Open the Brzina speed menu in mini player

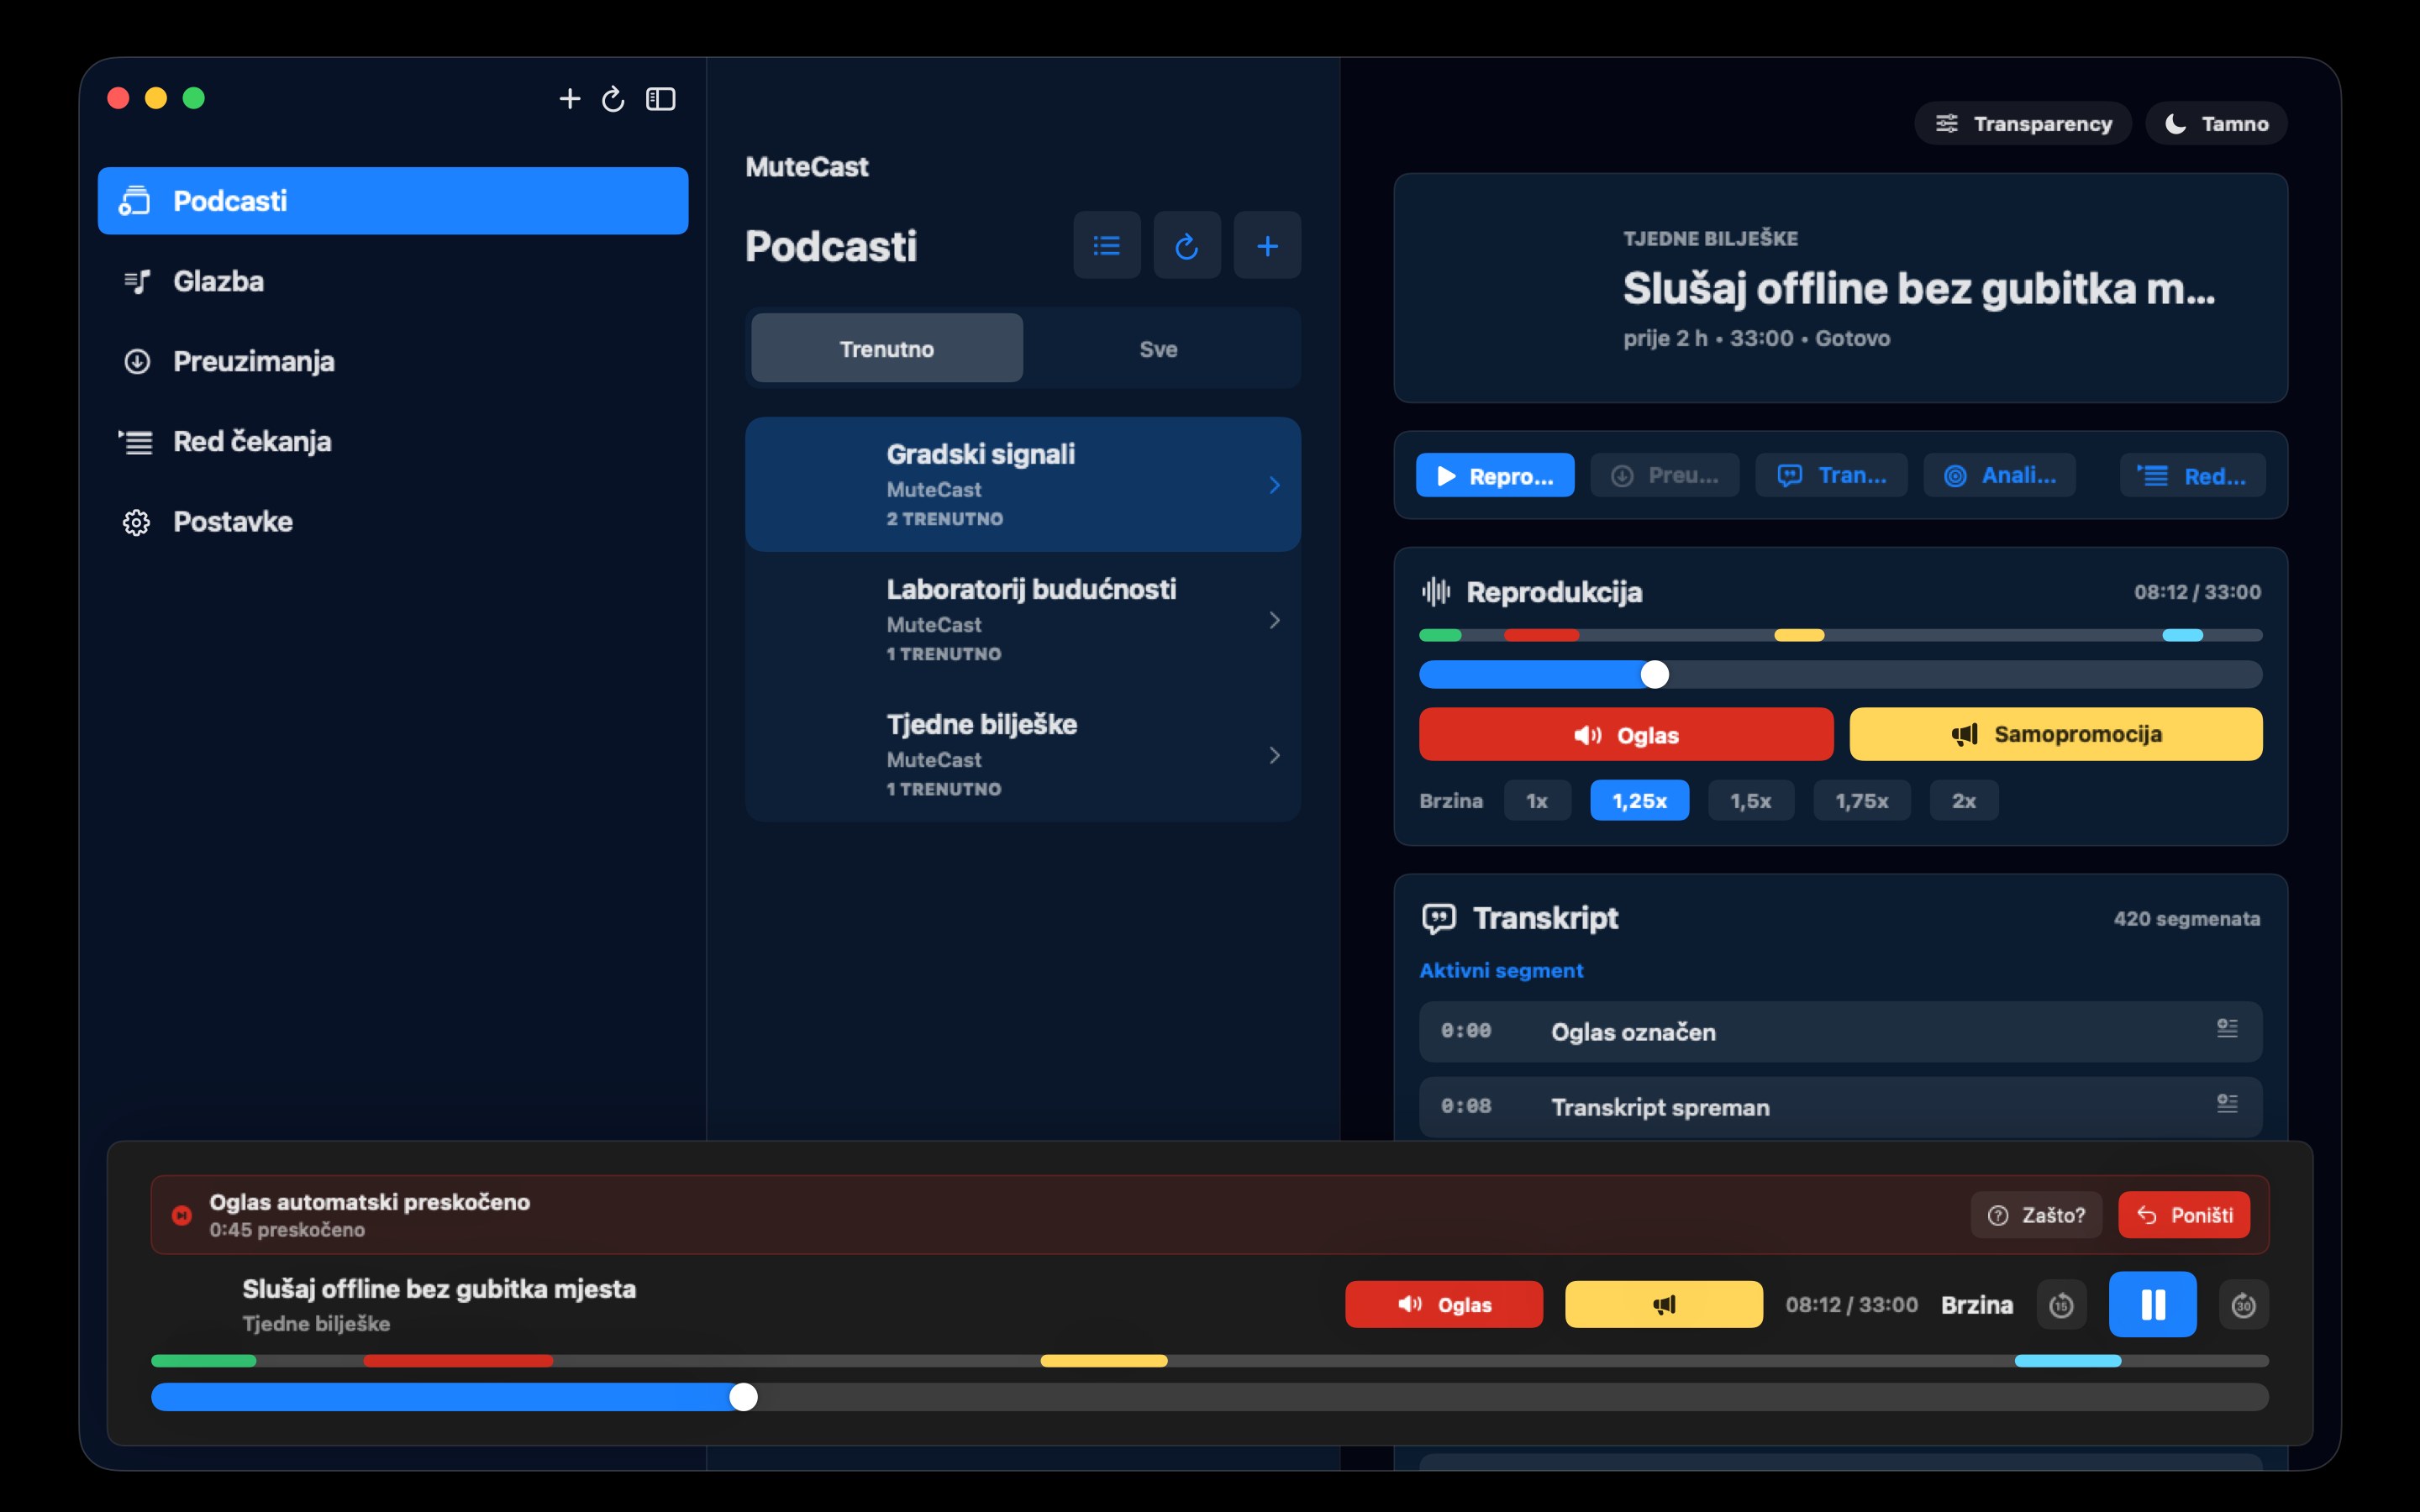(x=1976, y=1304)
